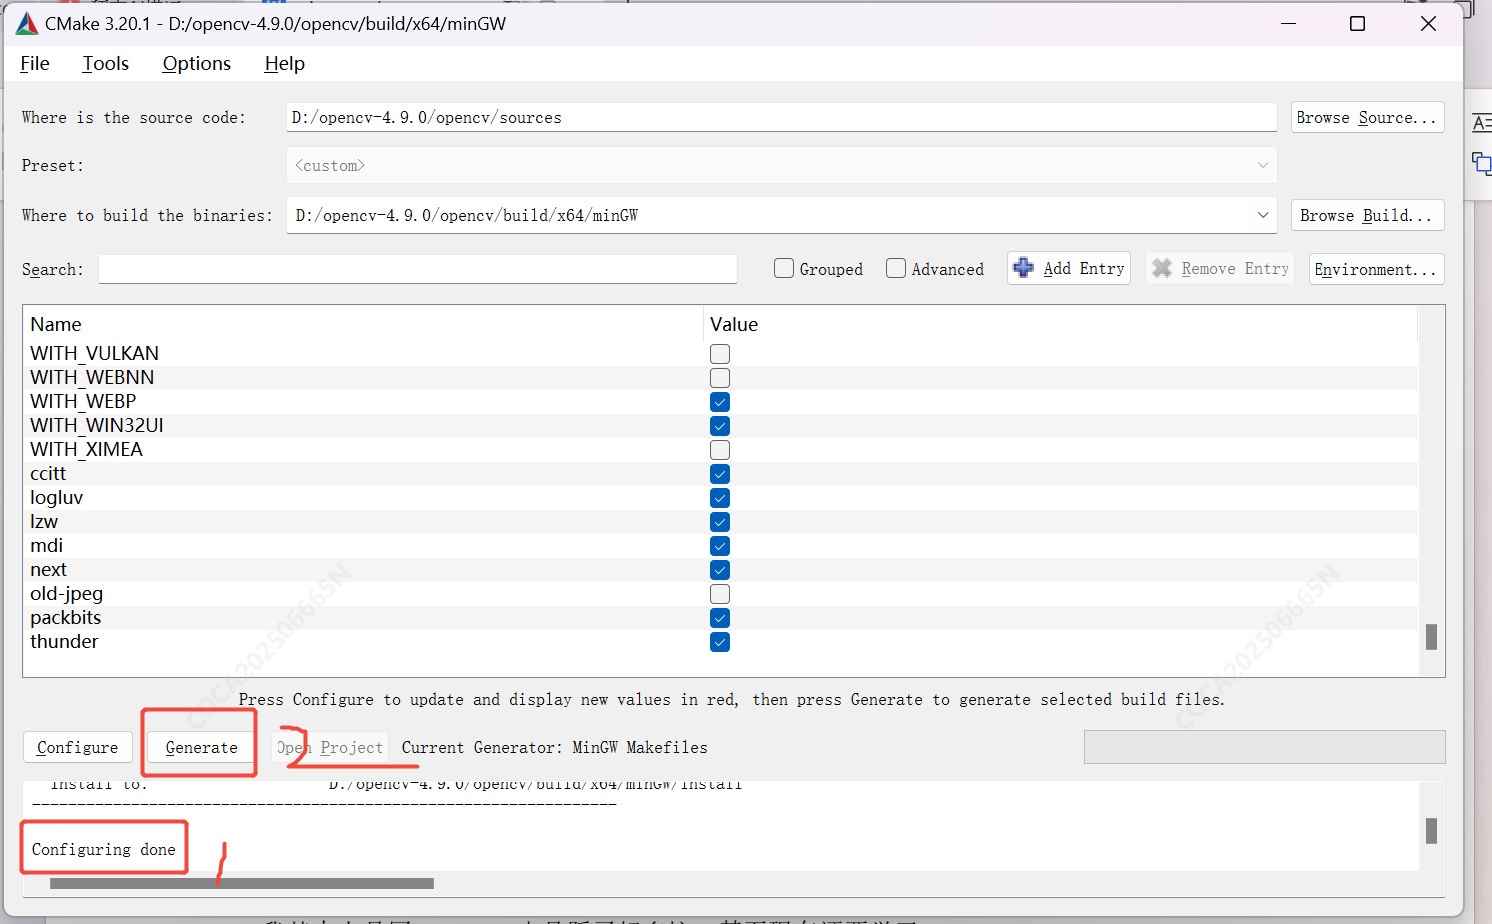This screenshot has height=924, width=1492.
Task: Uncheck the packbits option
Action: 720,618
